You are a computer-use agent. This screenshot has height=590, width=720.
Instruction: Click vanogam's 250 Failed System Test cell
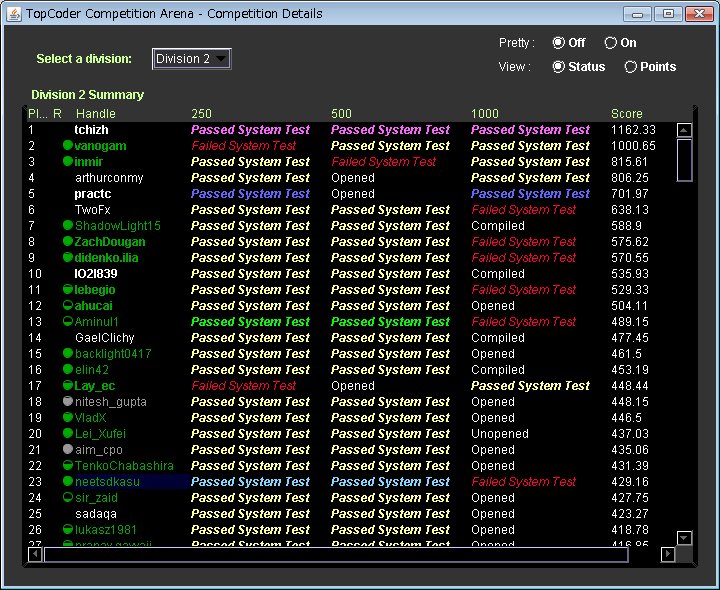tap(243, 146)
